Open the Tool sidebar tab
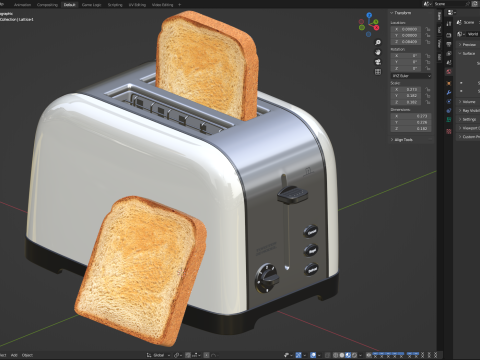This screenshot has width=480, height=360. pyautogui.click(x=439, y=30)
